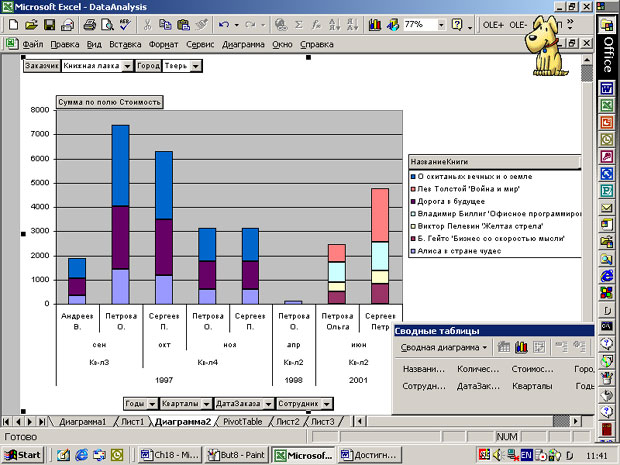The width and height of the screenshot is (620, 465).
Task: Click the 'Дорога в будущее' legend color swatch
Action: coord(413,200)
